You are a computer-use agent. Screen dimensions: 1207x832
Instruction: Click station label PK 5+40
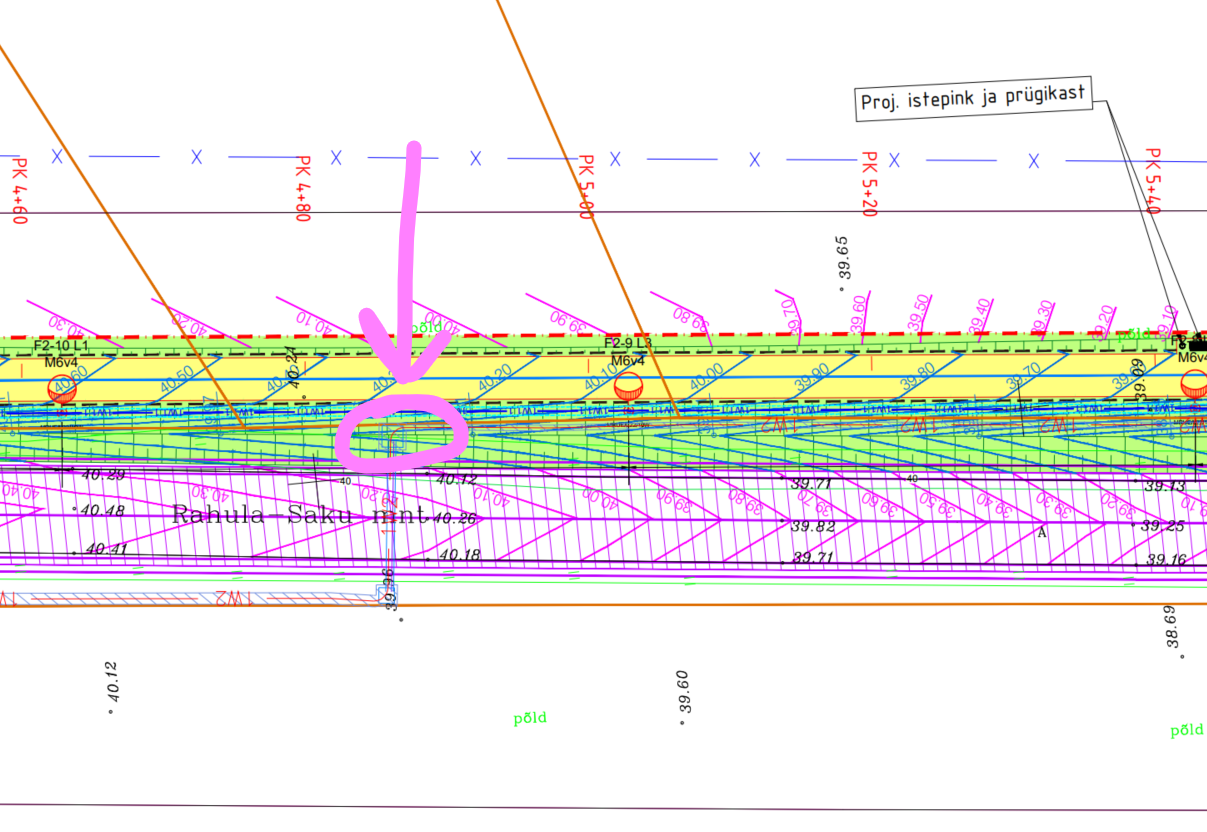[1152, 182]
